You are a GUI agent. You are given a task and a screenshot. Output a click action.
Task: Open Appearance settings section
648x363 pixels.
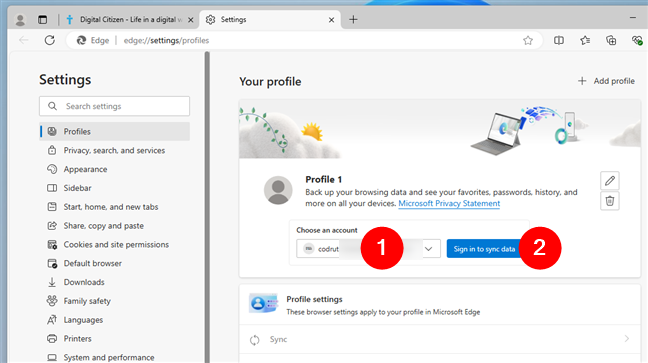(114, 169)
